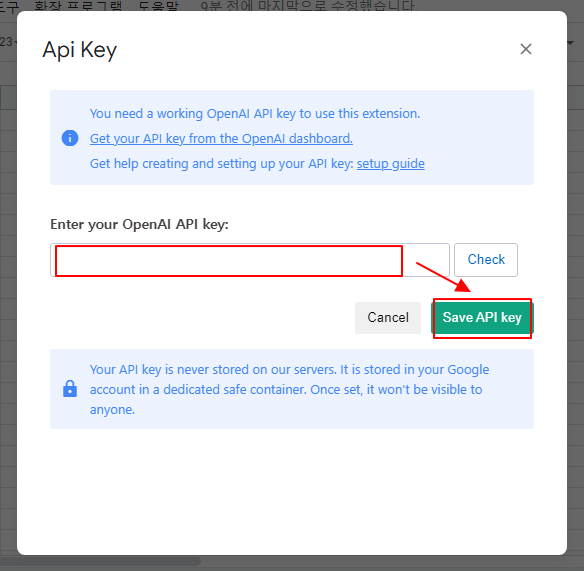The height and width of the screenshot is (571, 584).
Task: Click the blue padlock icon
Action: point(70,388)
